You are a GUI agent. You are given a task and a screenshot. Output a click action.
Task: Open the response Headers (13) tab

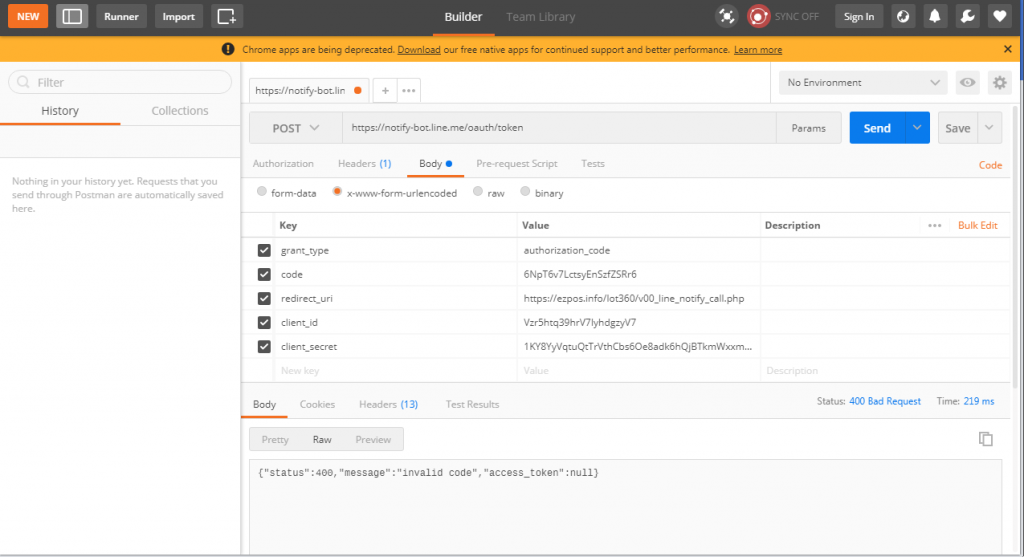[x=388, y=404]
